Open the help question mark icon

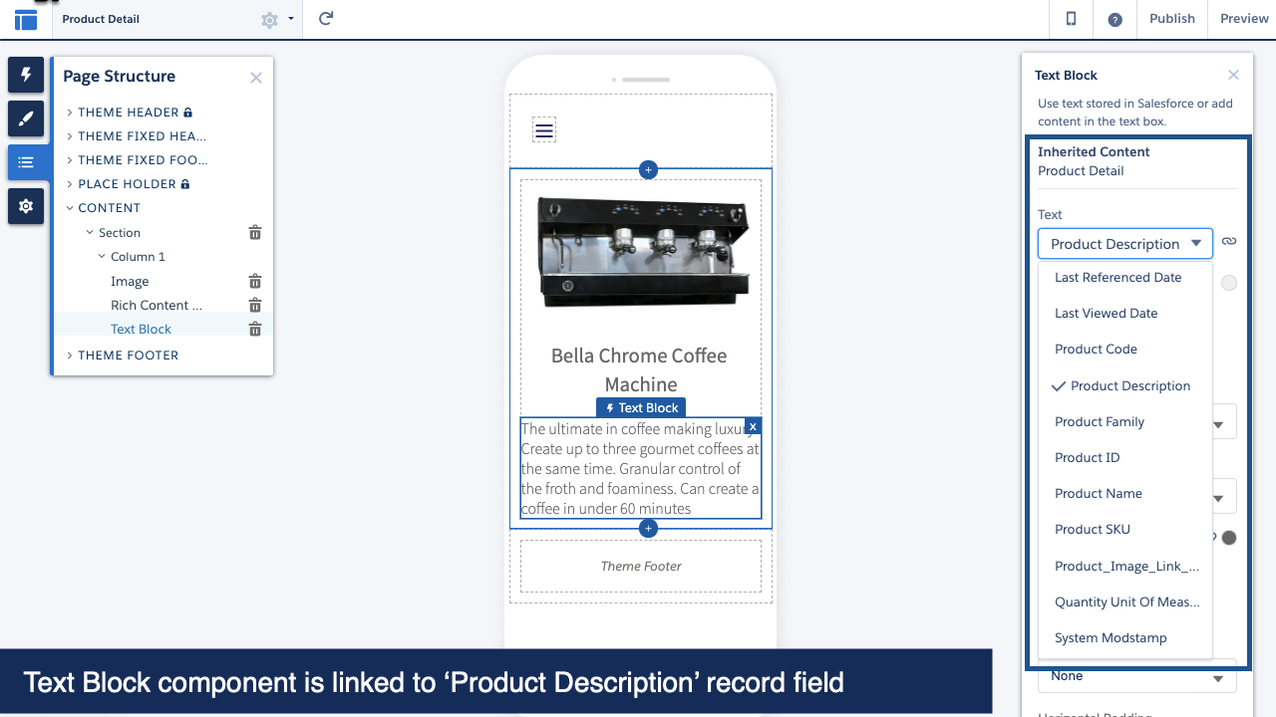[x=1115, y=20]
